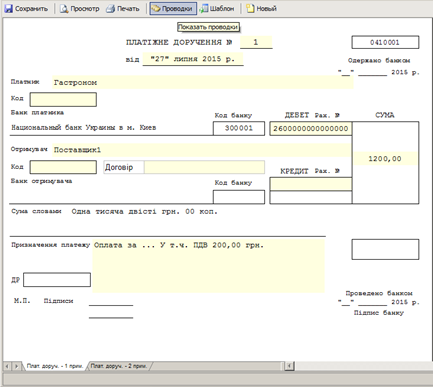Select the sum field 1200,00
The image size is (433, 387).
pyautogui.click(x=385, y=159)
